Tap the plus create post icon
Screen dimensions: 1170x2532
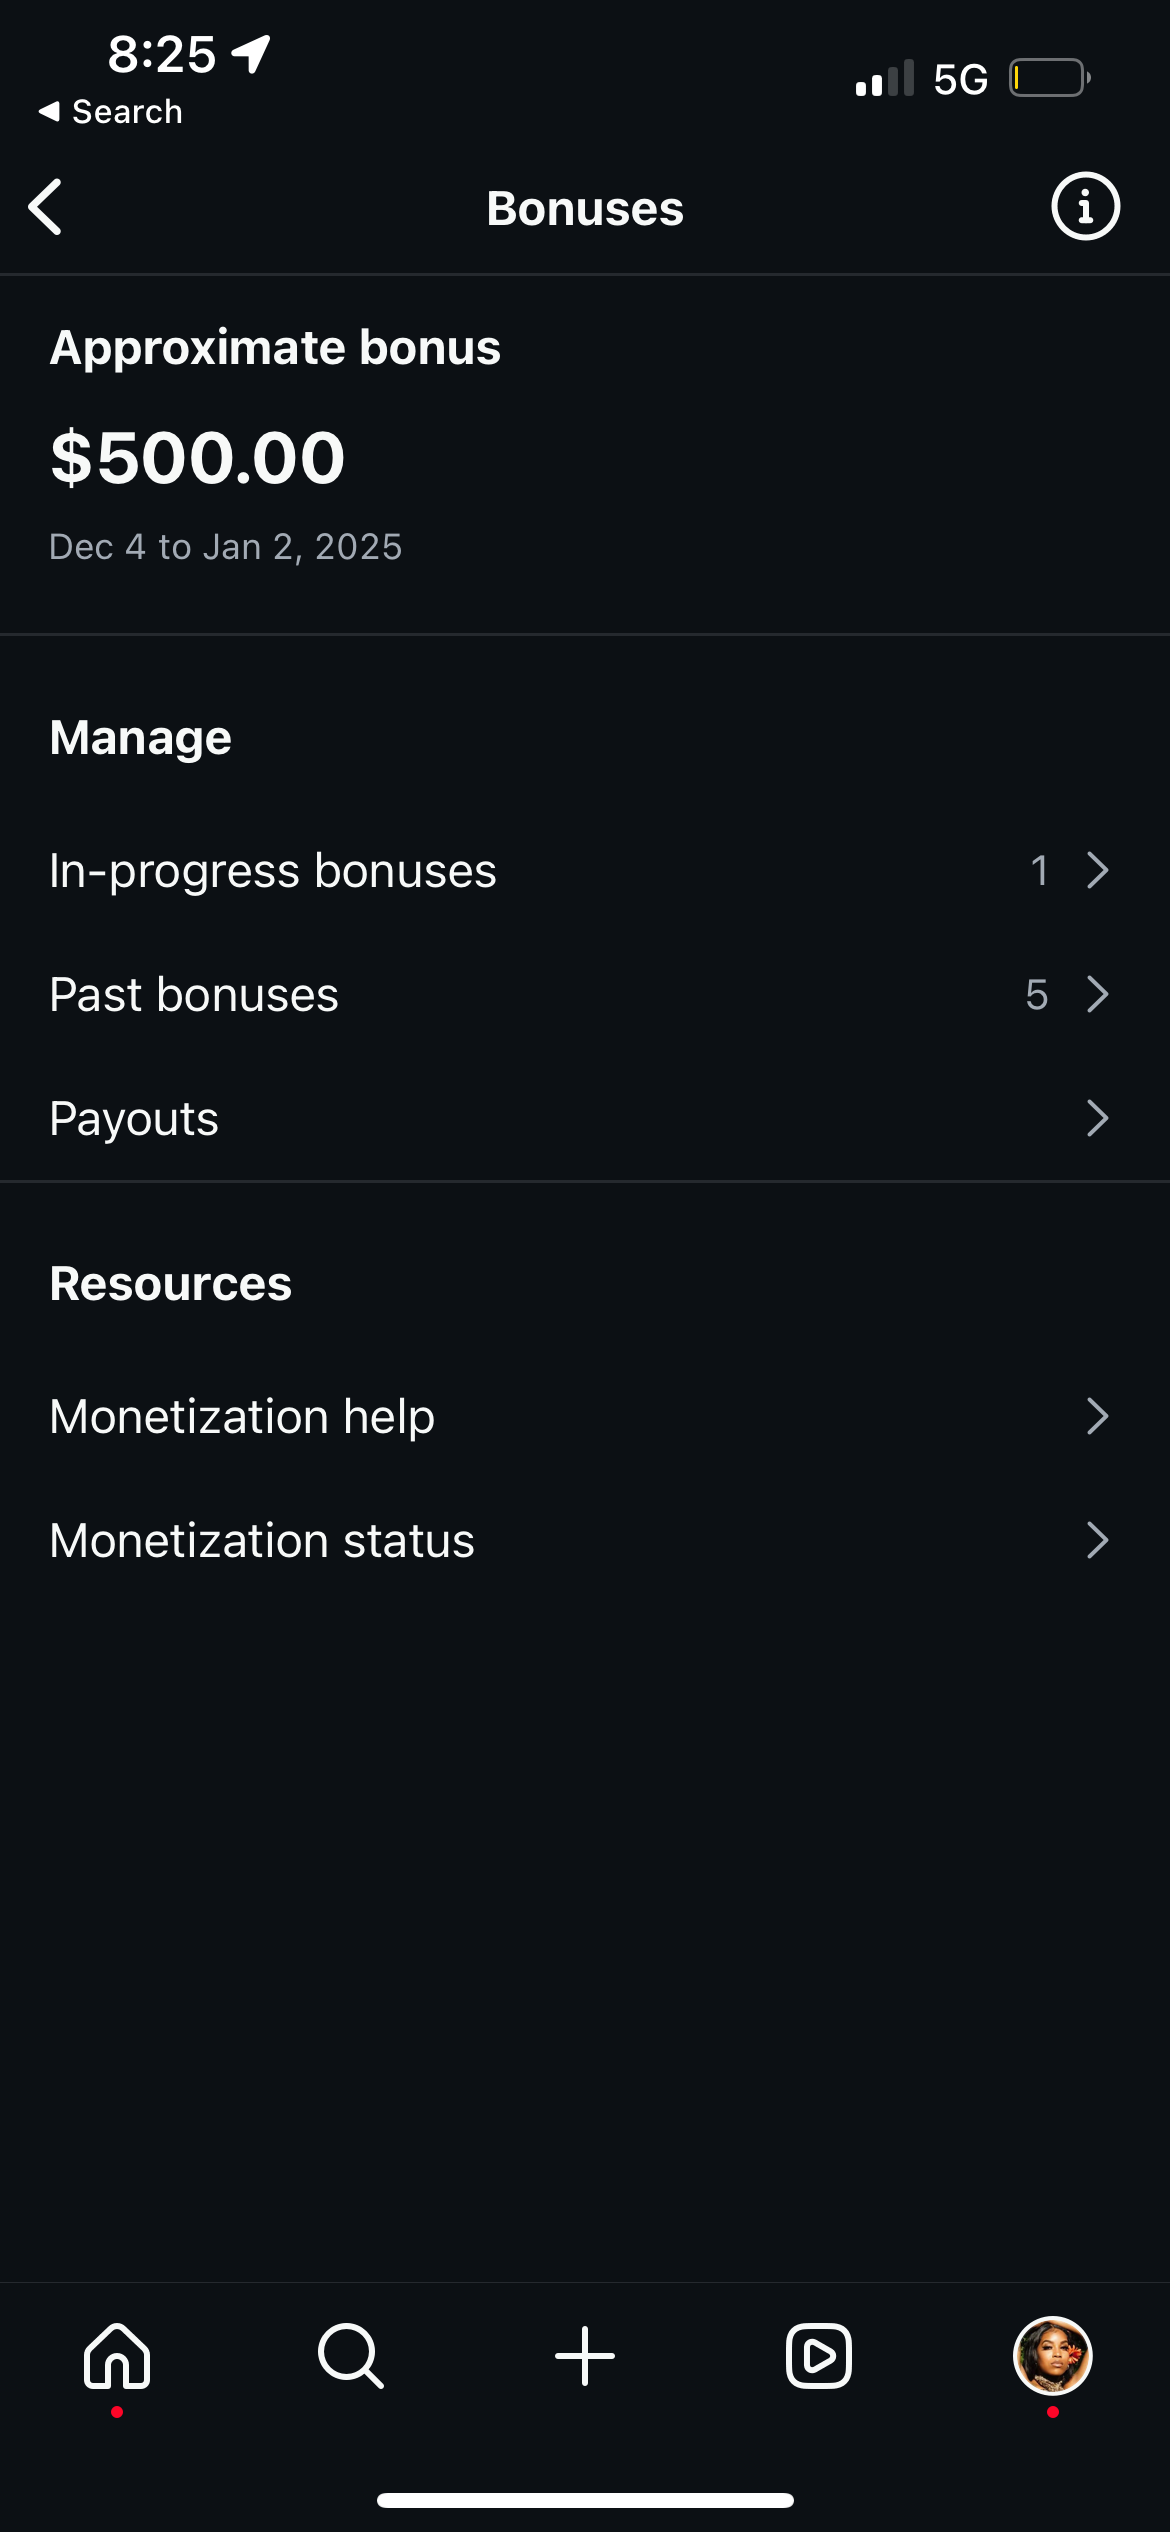585,2356
